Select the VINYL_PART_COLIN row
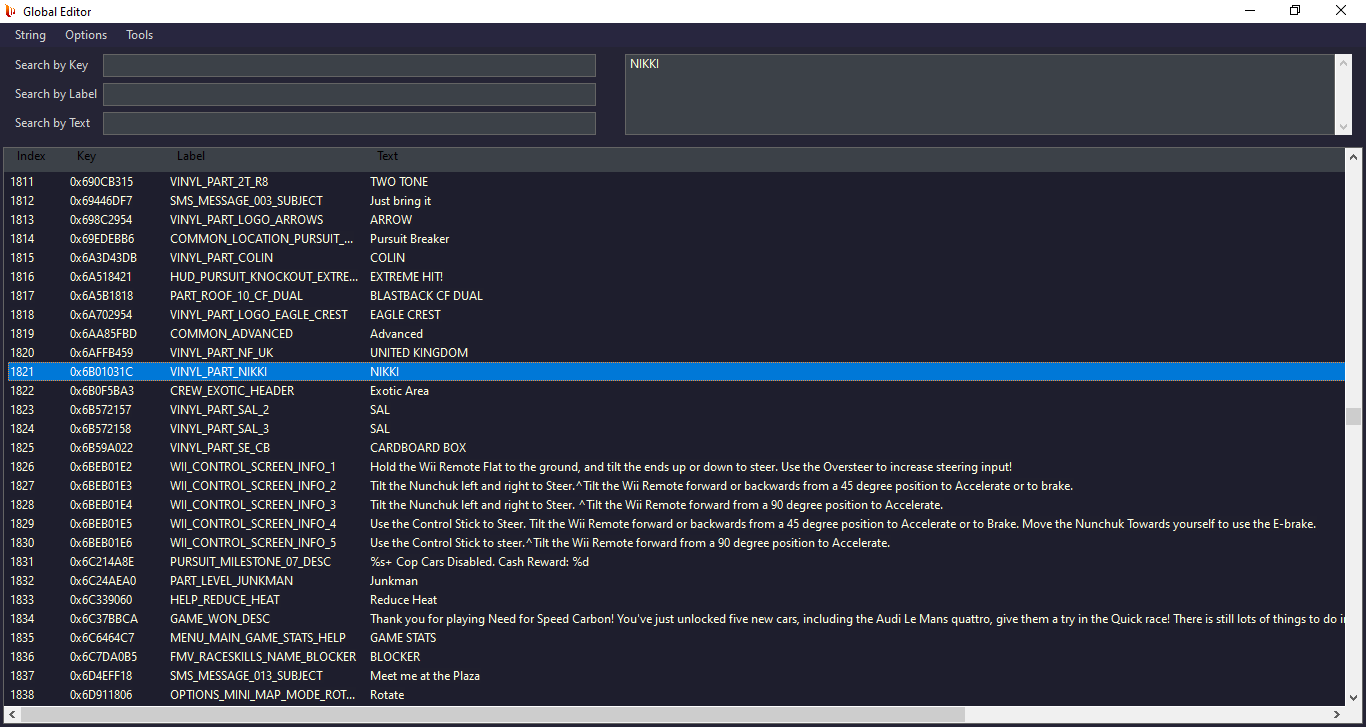 coord(221,258)
